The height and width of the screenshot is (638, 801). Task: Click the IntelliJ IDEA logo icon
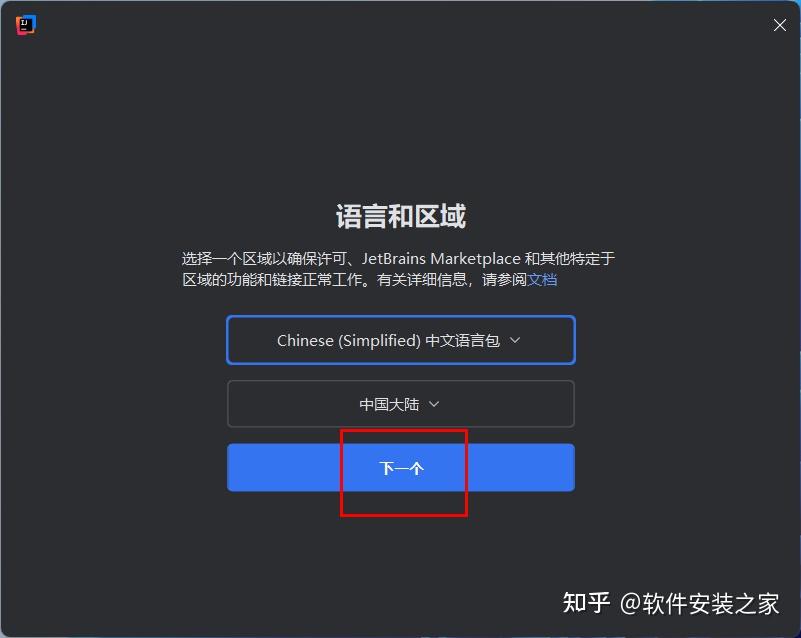click(x=26, y=25)
